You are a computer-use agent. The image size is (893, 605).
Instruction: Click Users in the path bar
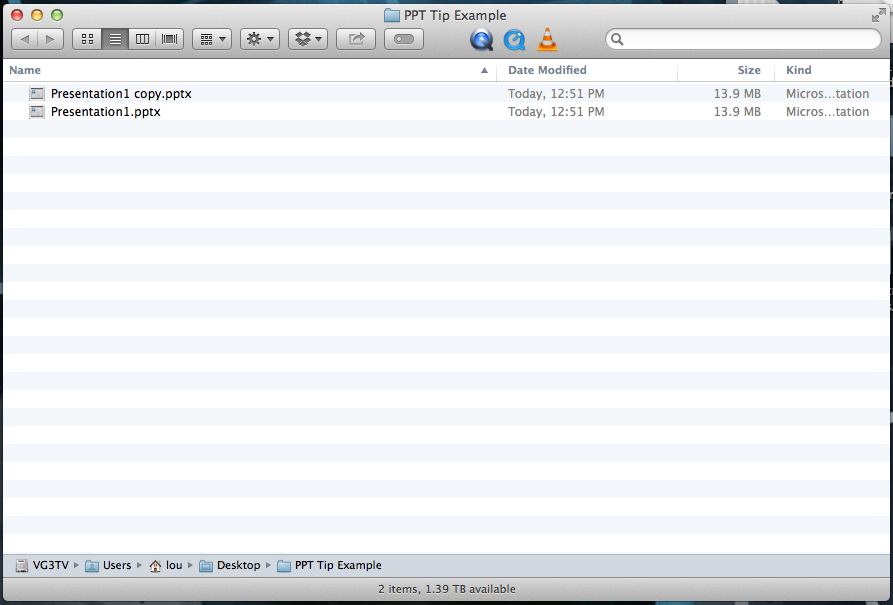tap(108, 565)
